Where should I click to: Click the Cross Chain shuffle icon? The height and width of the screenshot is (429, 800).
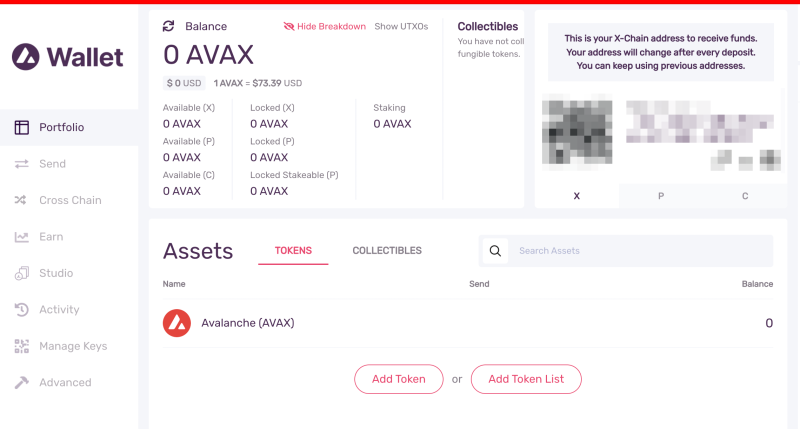point(20,200)
